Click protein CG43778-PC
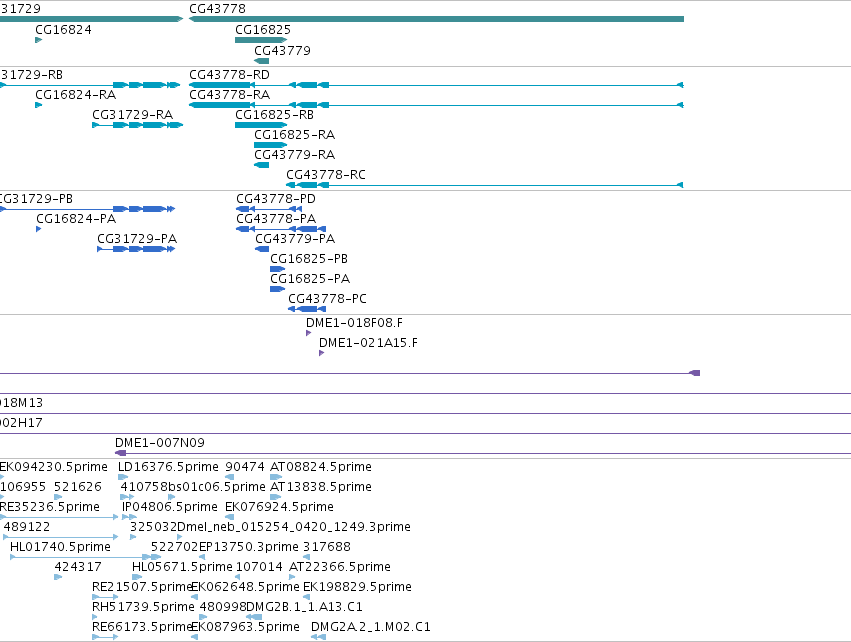This screenshot has width=851, height=642. pos(307,309)
